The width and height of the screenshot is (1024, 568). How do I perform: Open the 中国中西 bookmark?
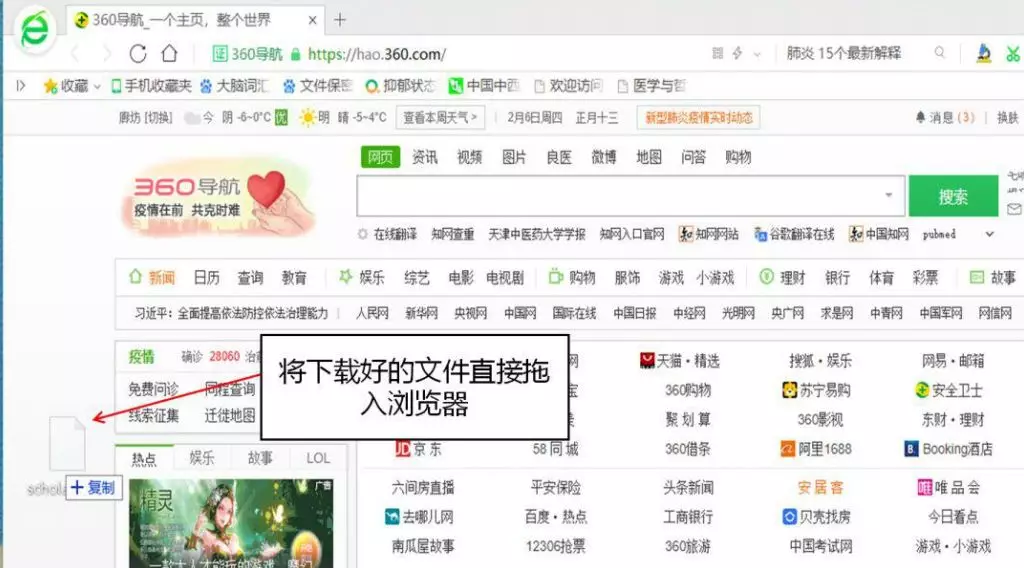484,86
